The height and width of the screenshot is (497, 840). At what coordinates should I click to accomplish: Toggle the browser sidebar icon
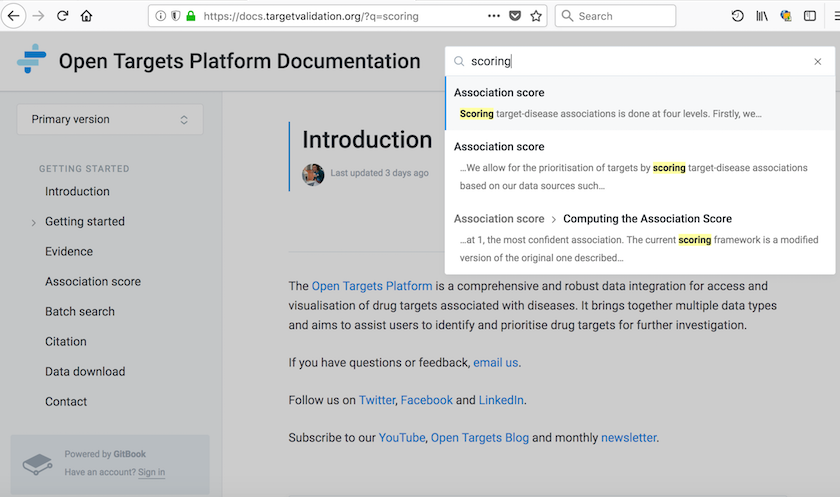(810, 16)
